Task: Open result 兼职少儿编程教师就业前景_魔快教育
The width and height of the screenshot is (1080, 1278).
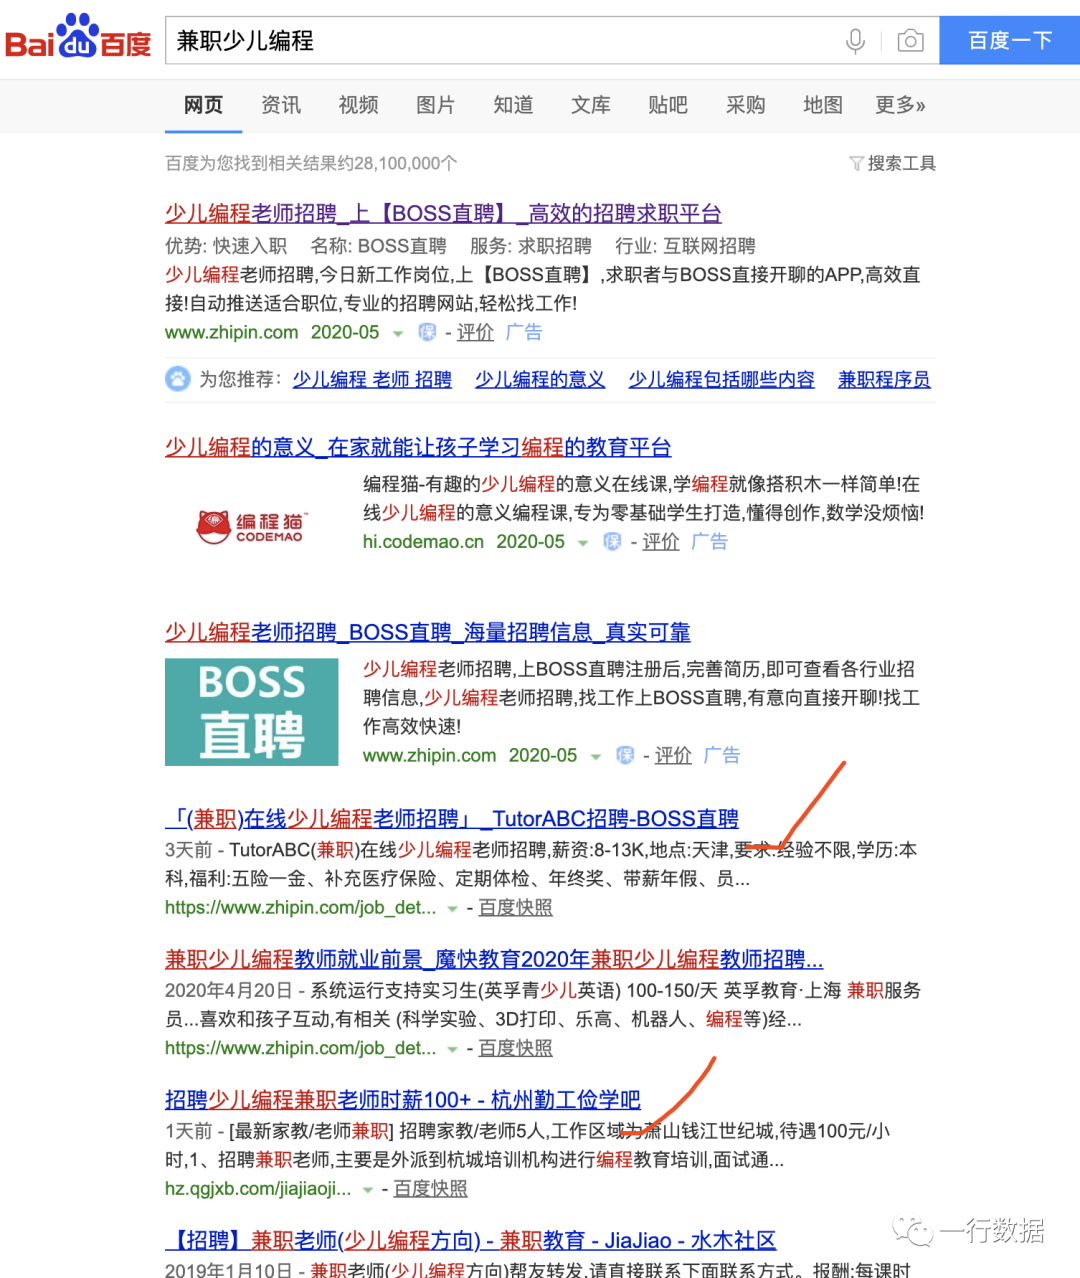Action: pyautogui.click(x=494, y=960)
